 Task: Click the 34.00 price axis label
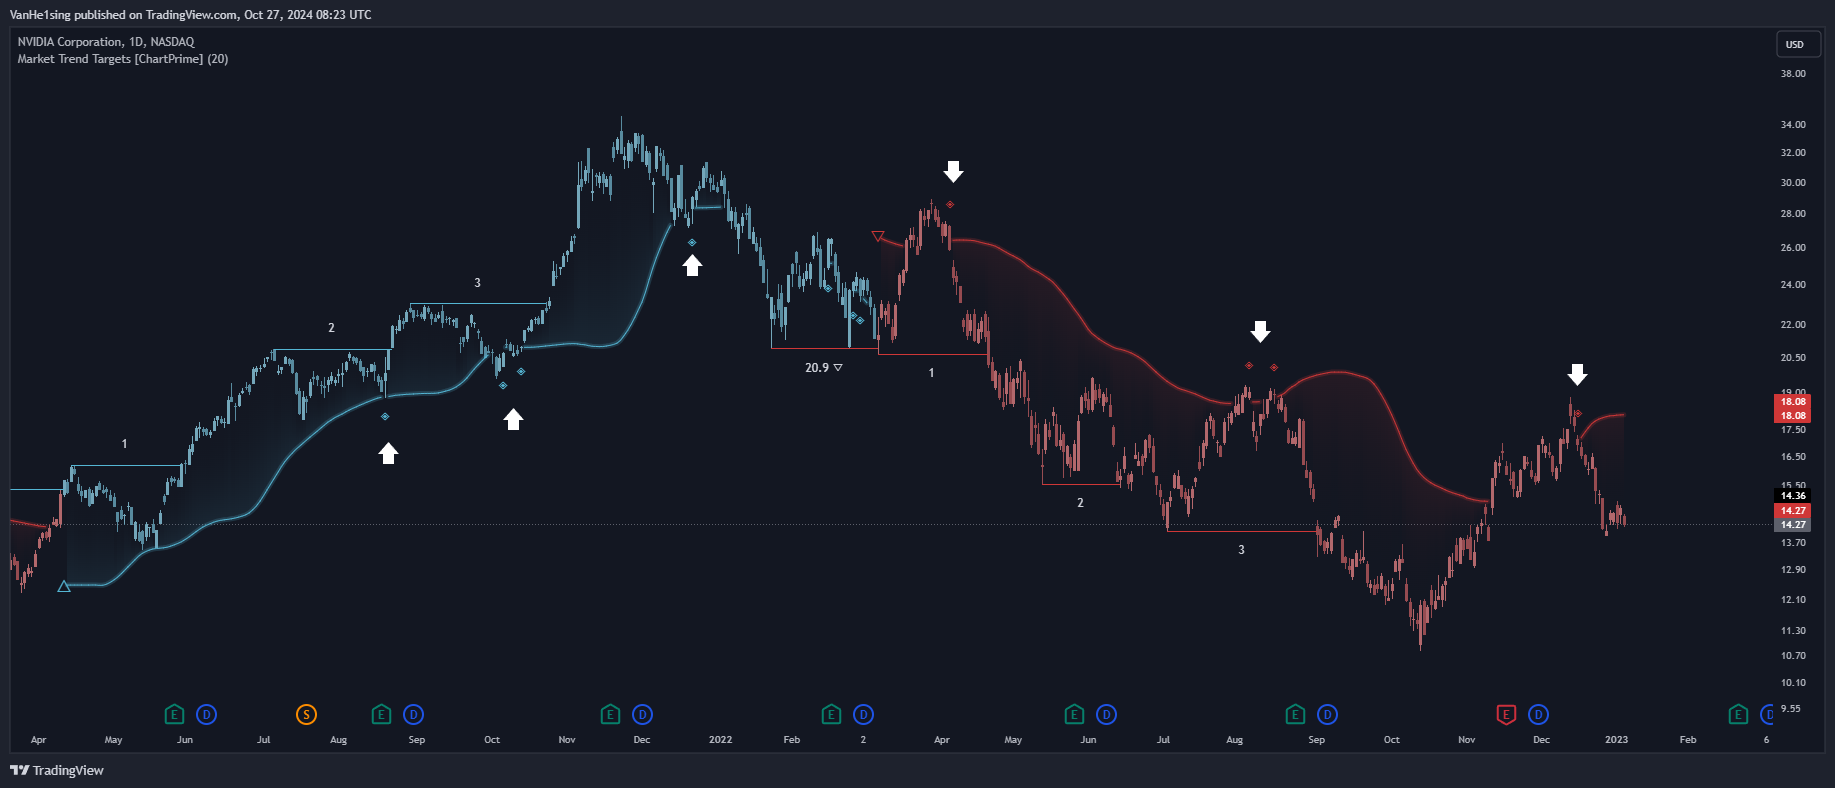(1793, 125)
